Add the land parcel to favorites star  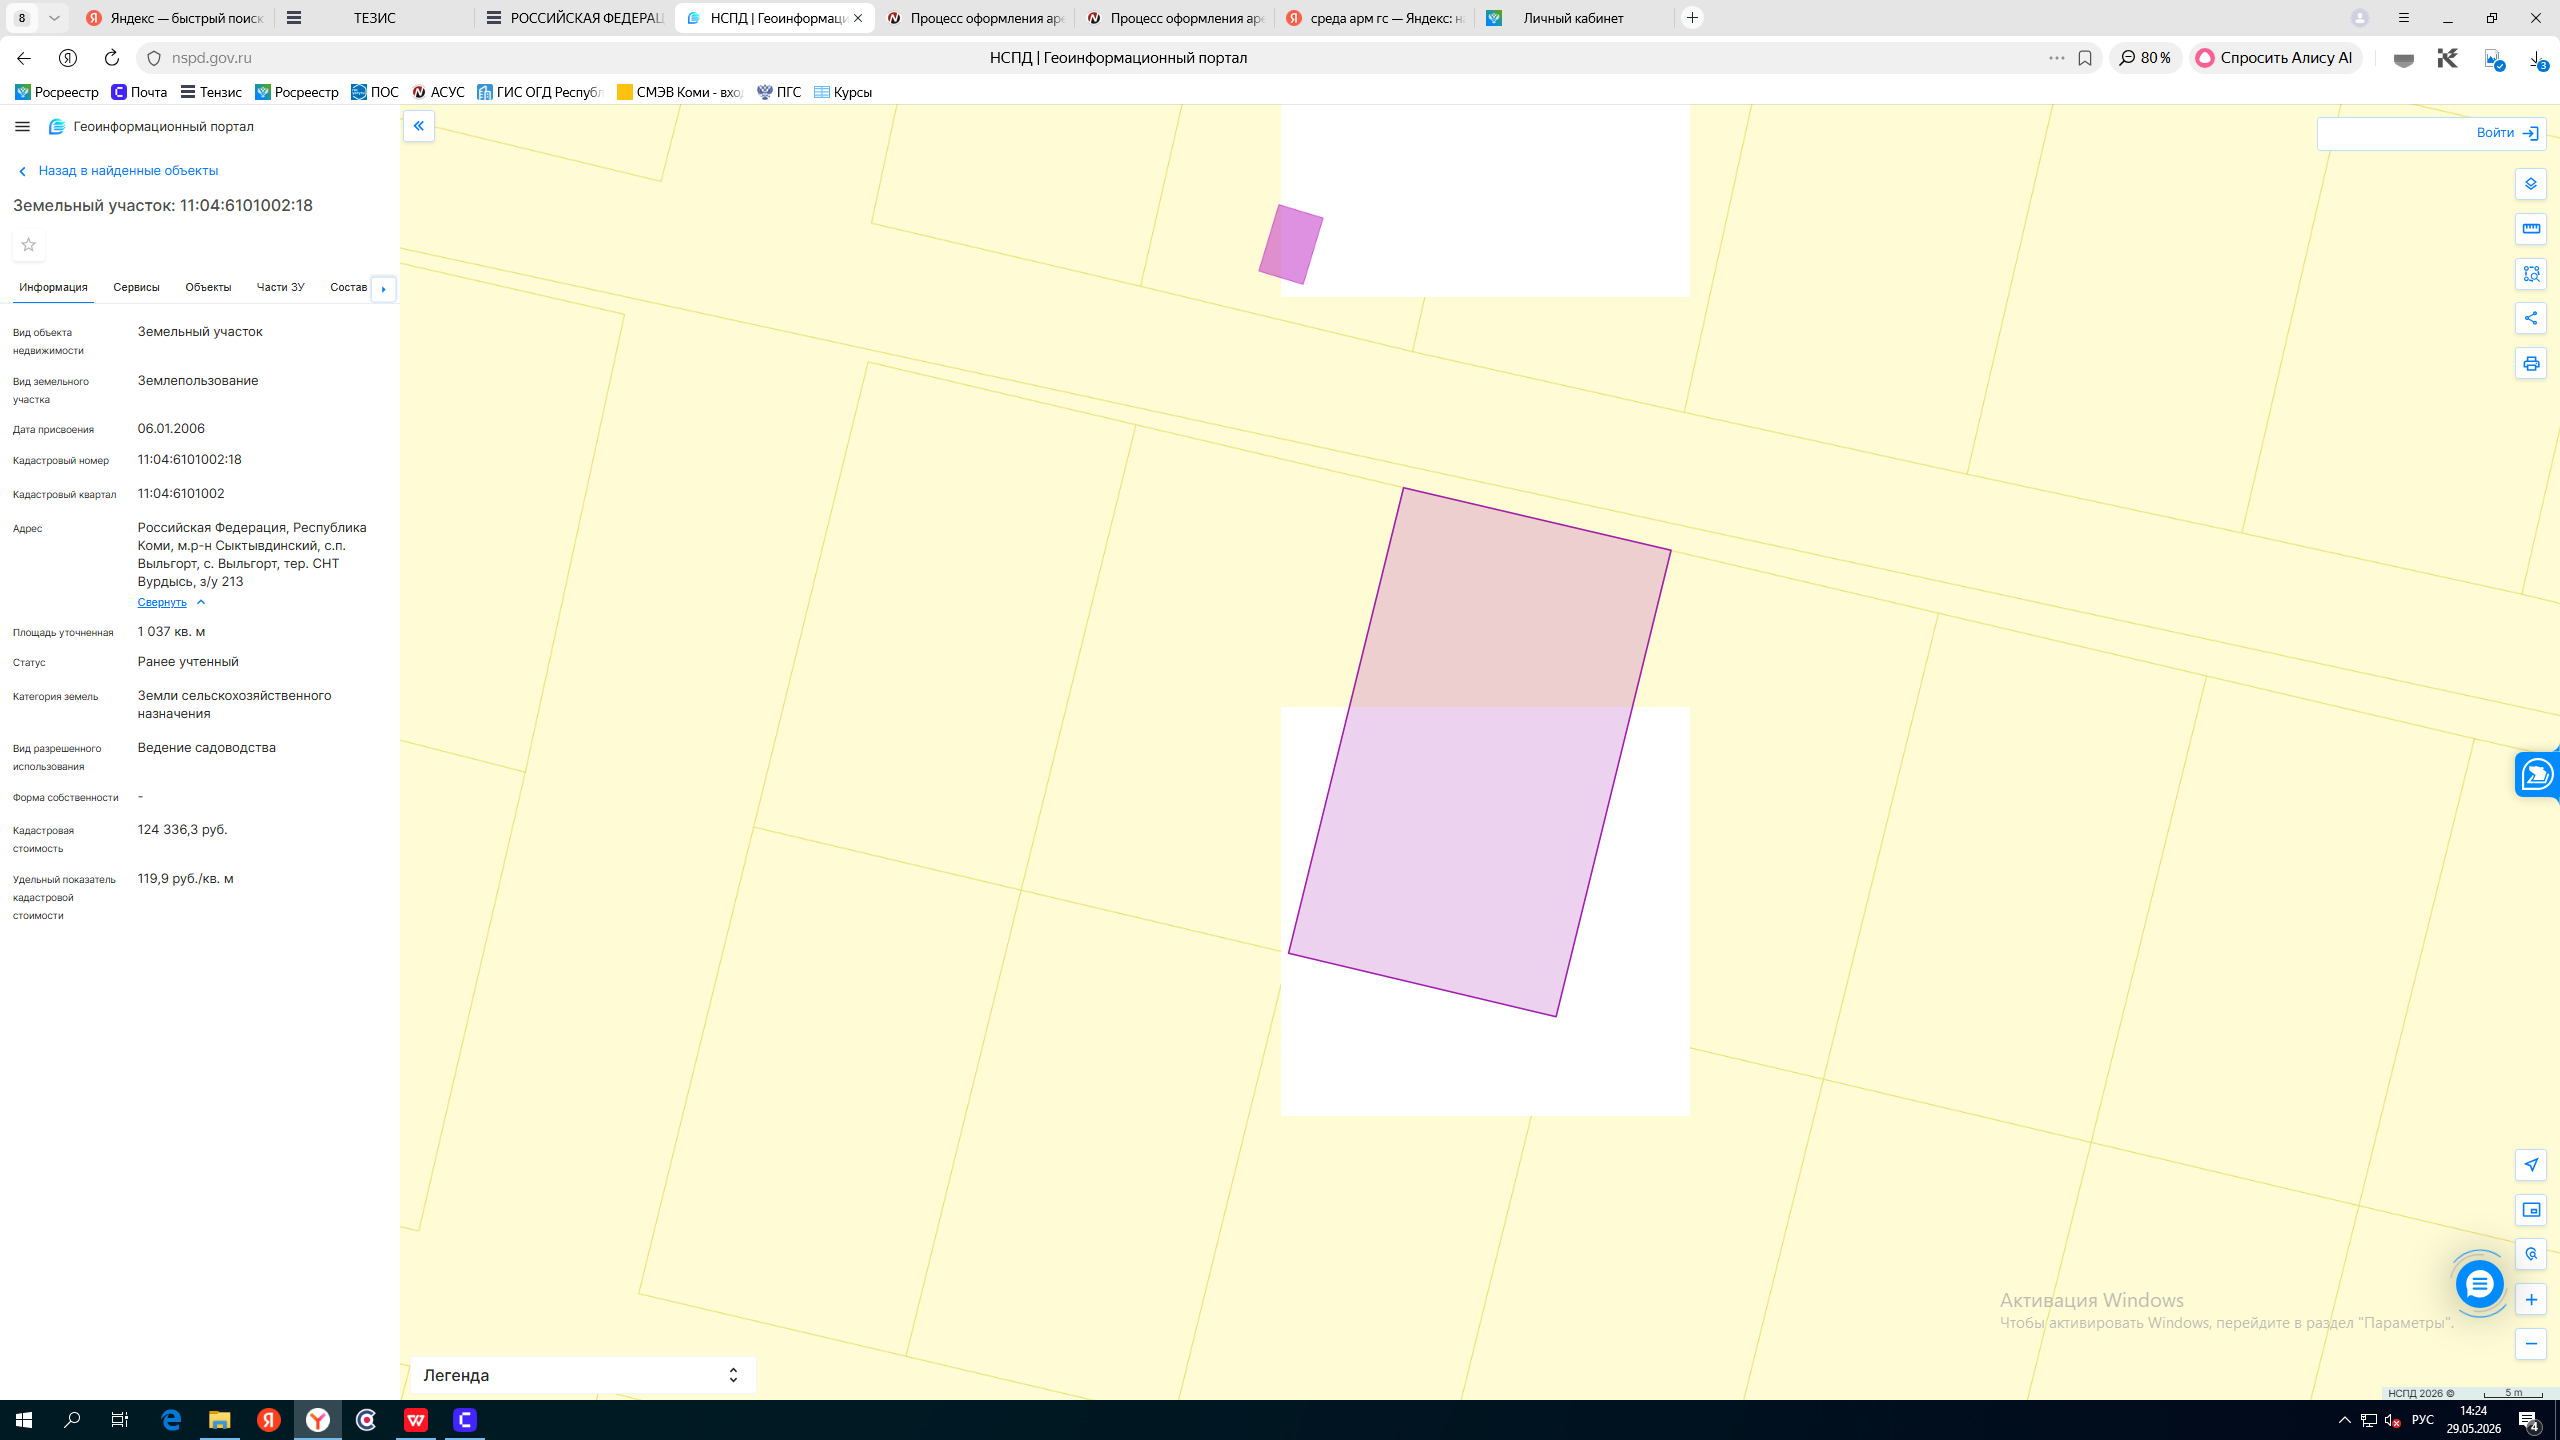click(29, 245)
